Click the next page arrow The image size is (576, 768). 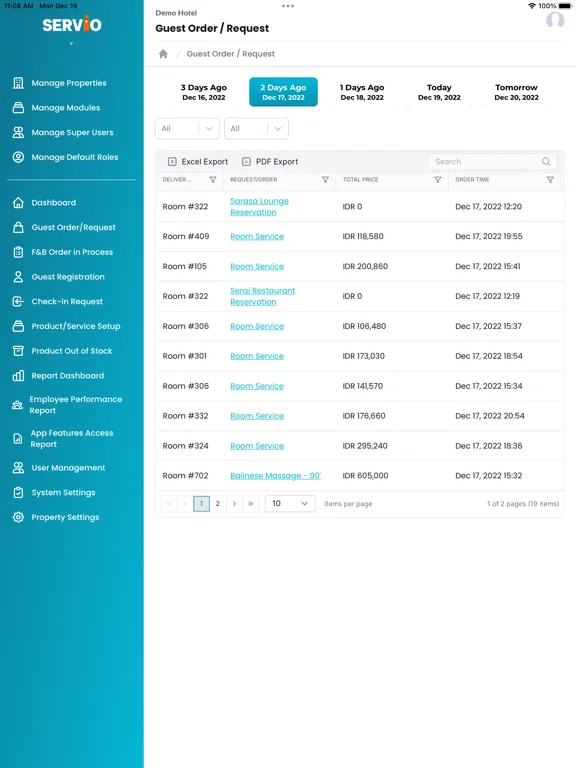click(x=234, y=504)
